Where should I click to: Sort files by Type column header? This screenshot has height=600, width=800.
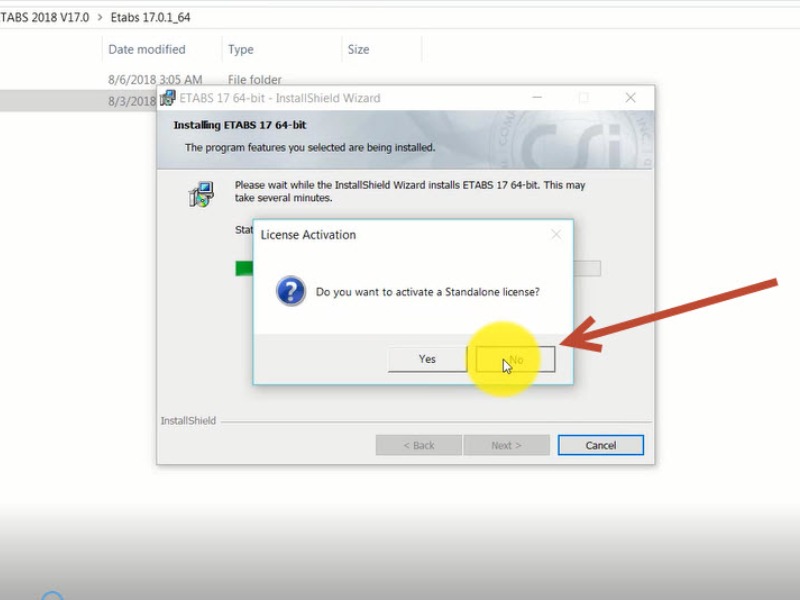241,49
